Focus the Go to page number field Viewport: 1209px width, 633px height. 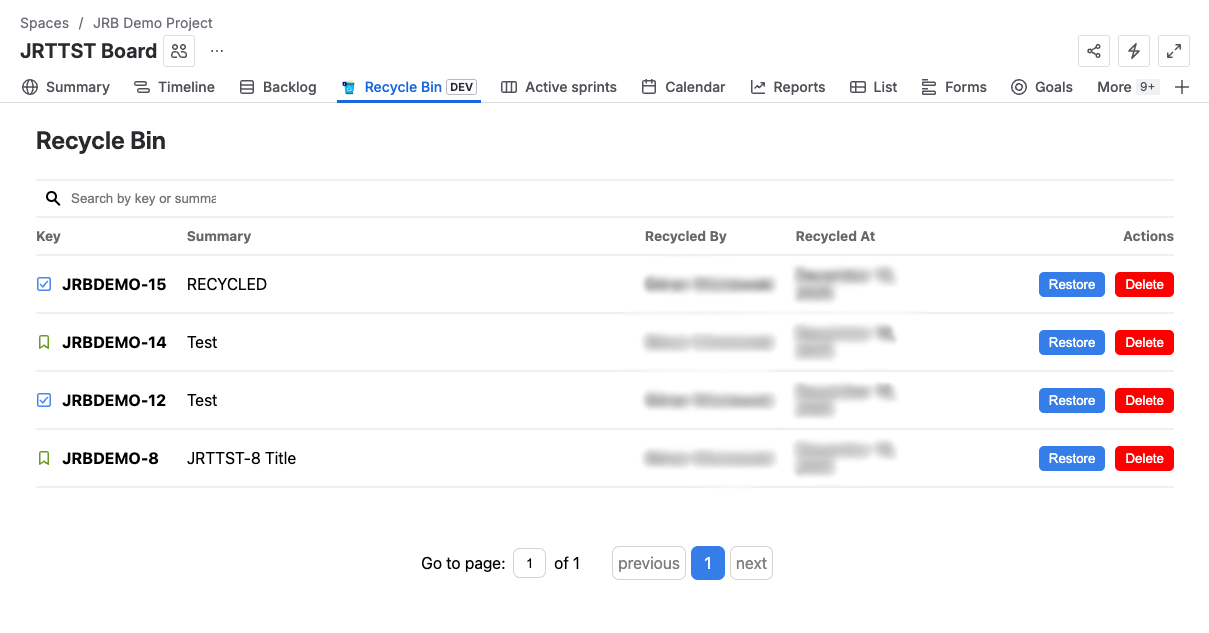529,563
